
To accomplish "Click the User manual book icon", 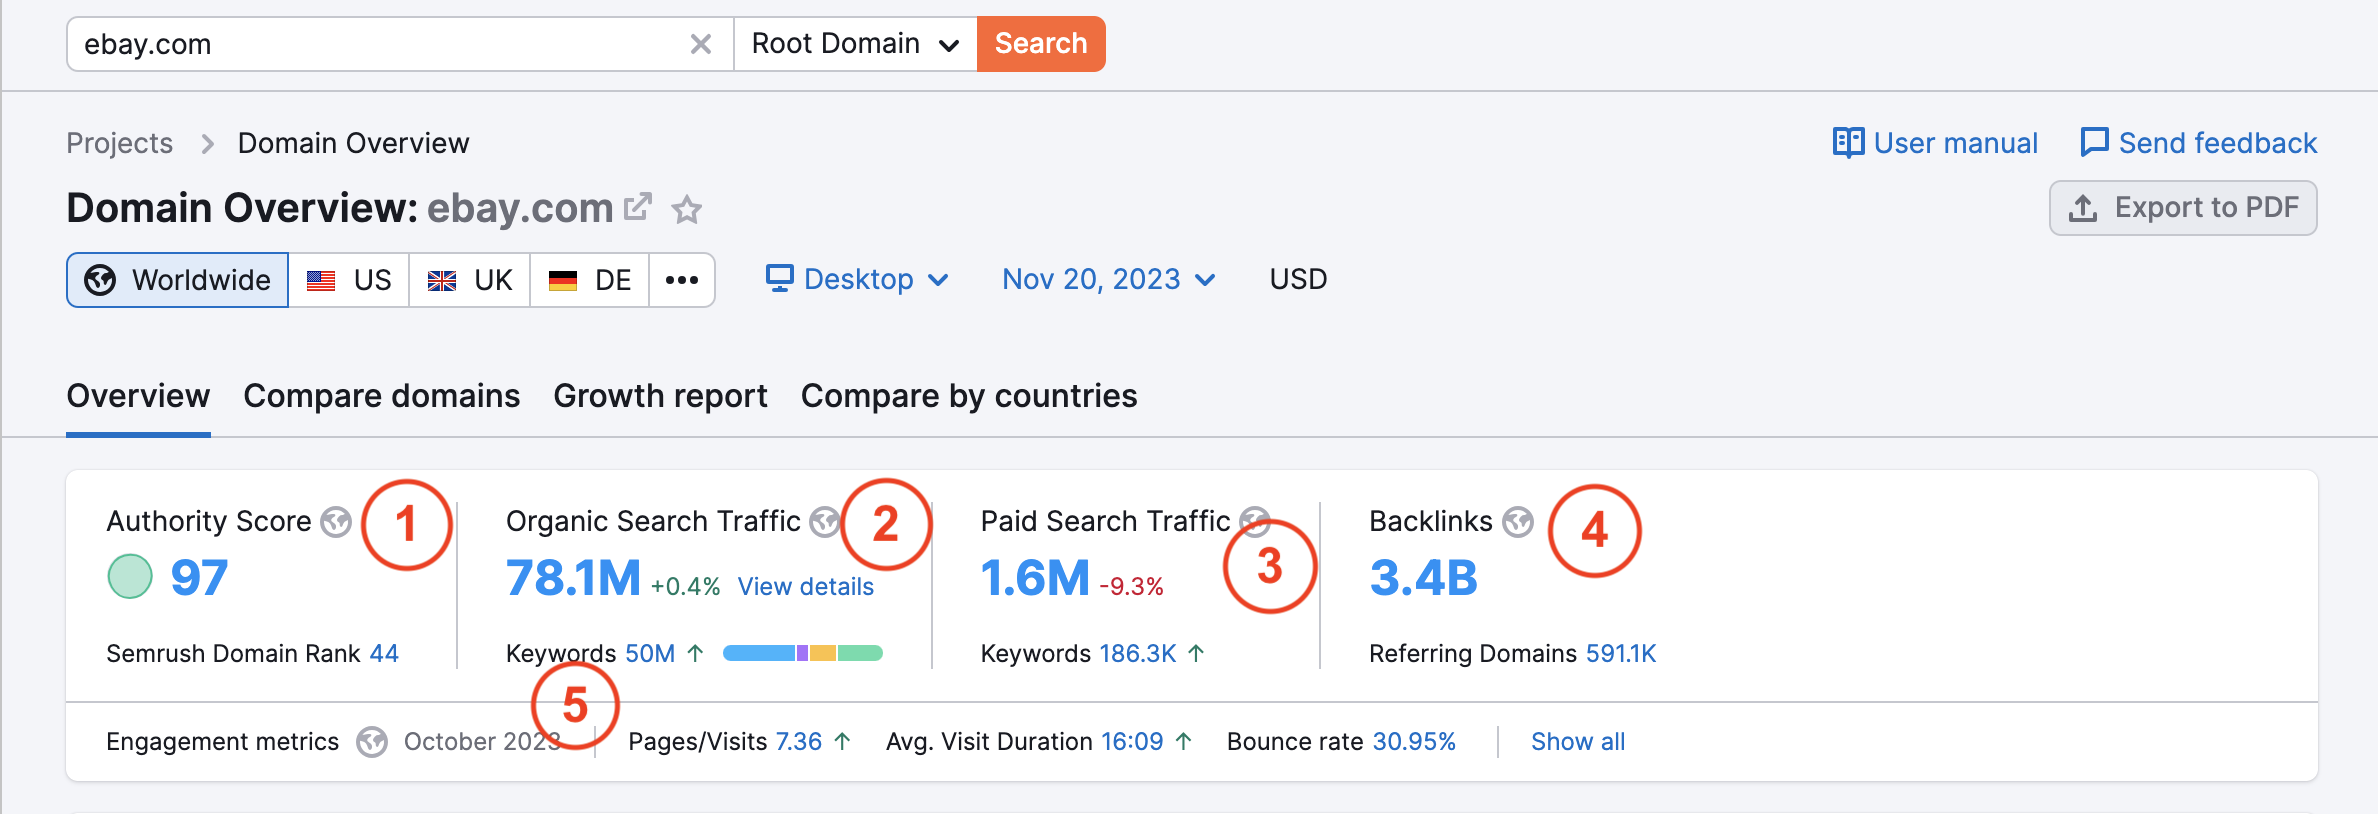I will pyautogui.click(x=1848, y=143).
